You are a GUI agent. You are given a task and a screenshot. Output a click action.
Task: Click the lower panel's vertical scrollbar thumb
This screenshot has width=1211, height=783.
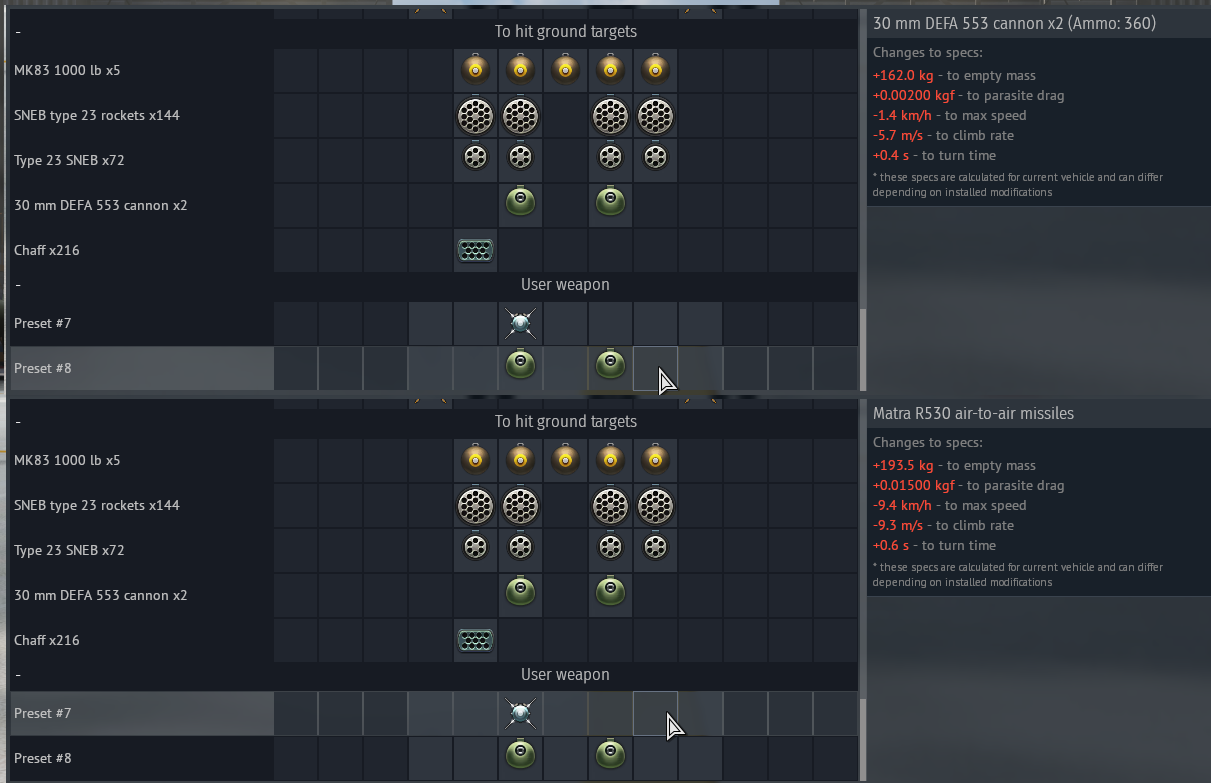[x=862, y=740]
